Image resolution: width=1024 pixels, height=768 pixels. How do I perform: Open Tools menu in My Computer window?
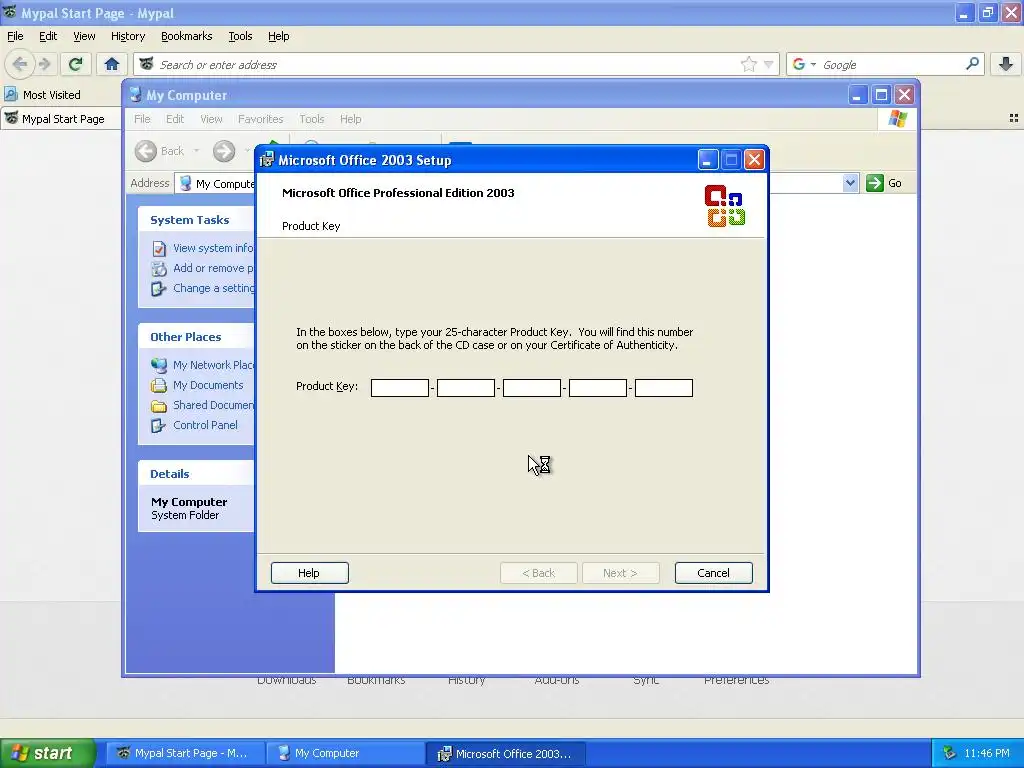click(312, 119)
